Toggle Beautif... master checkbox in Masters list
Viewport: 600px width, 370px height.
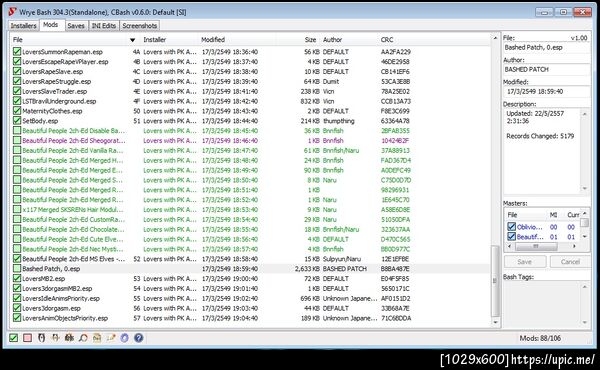512,236
